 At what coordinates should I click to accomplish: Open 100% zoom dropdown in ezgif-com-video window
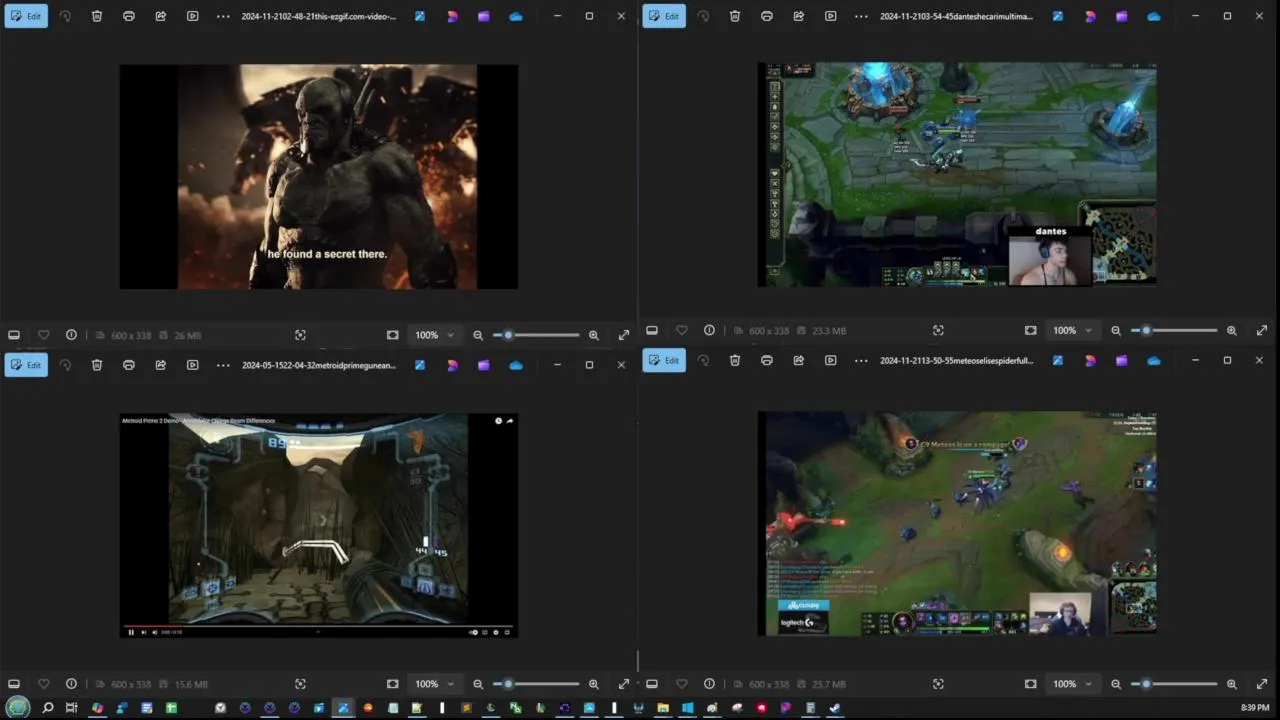pyautogui.click(x=434, y=335)
